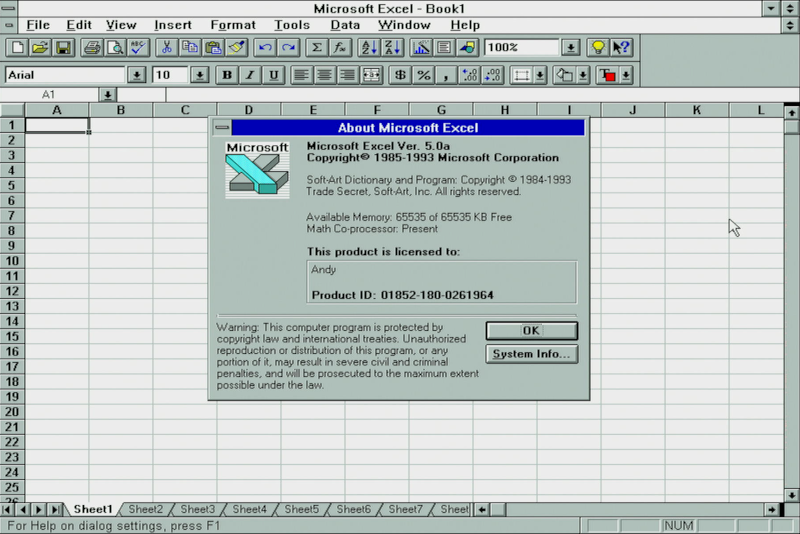800x534 pixels.
Task: Open the Function Wizard fx icon
Action: (x=340, y=47)
